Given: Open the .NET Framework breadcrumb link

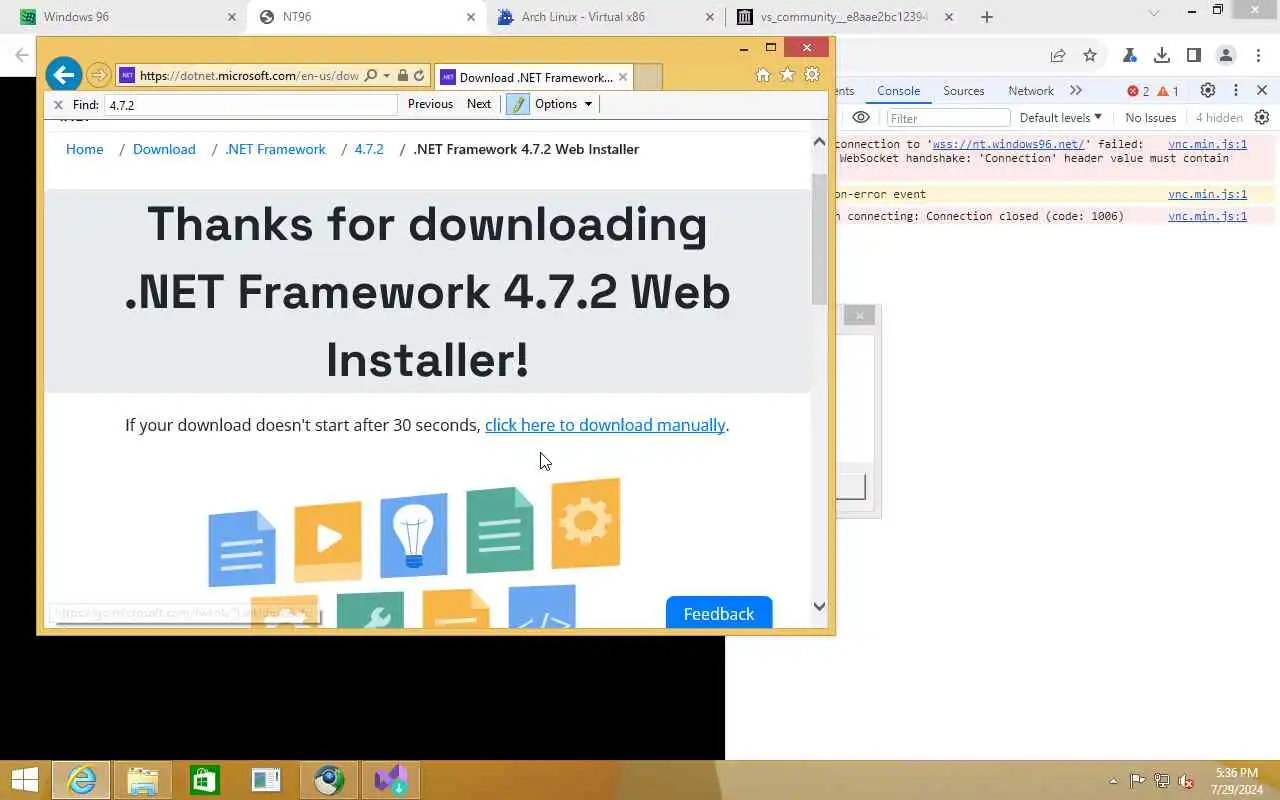Looking at the screenshot, I should click(x=275, y=149).
